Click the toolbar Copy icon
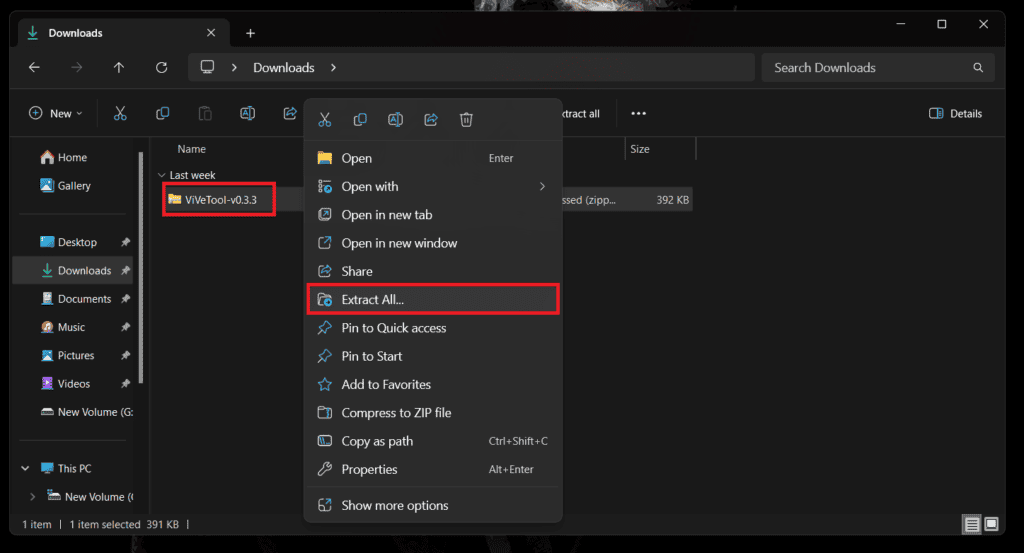The height and width of the screenshot is (553, 1024). click(x=163, y=113)
